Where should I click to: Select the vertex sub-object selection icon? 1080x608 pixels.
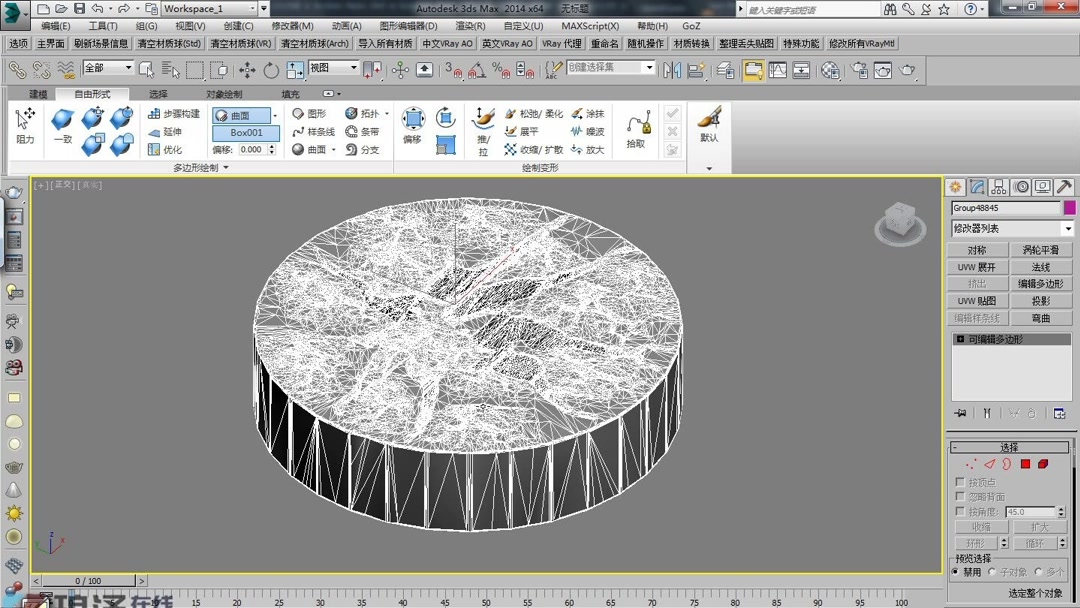[x=970, y=462]
